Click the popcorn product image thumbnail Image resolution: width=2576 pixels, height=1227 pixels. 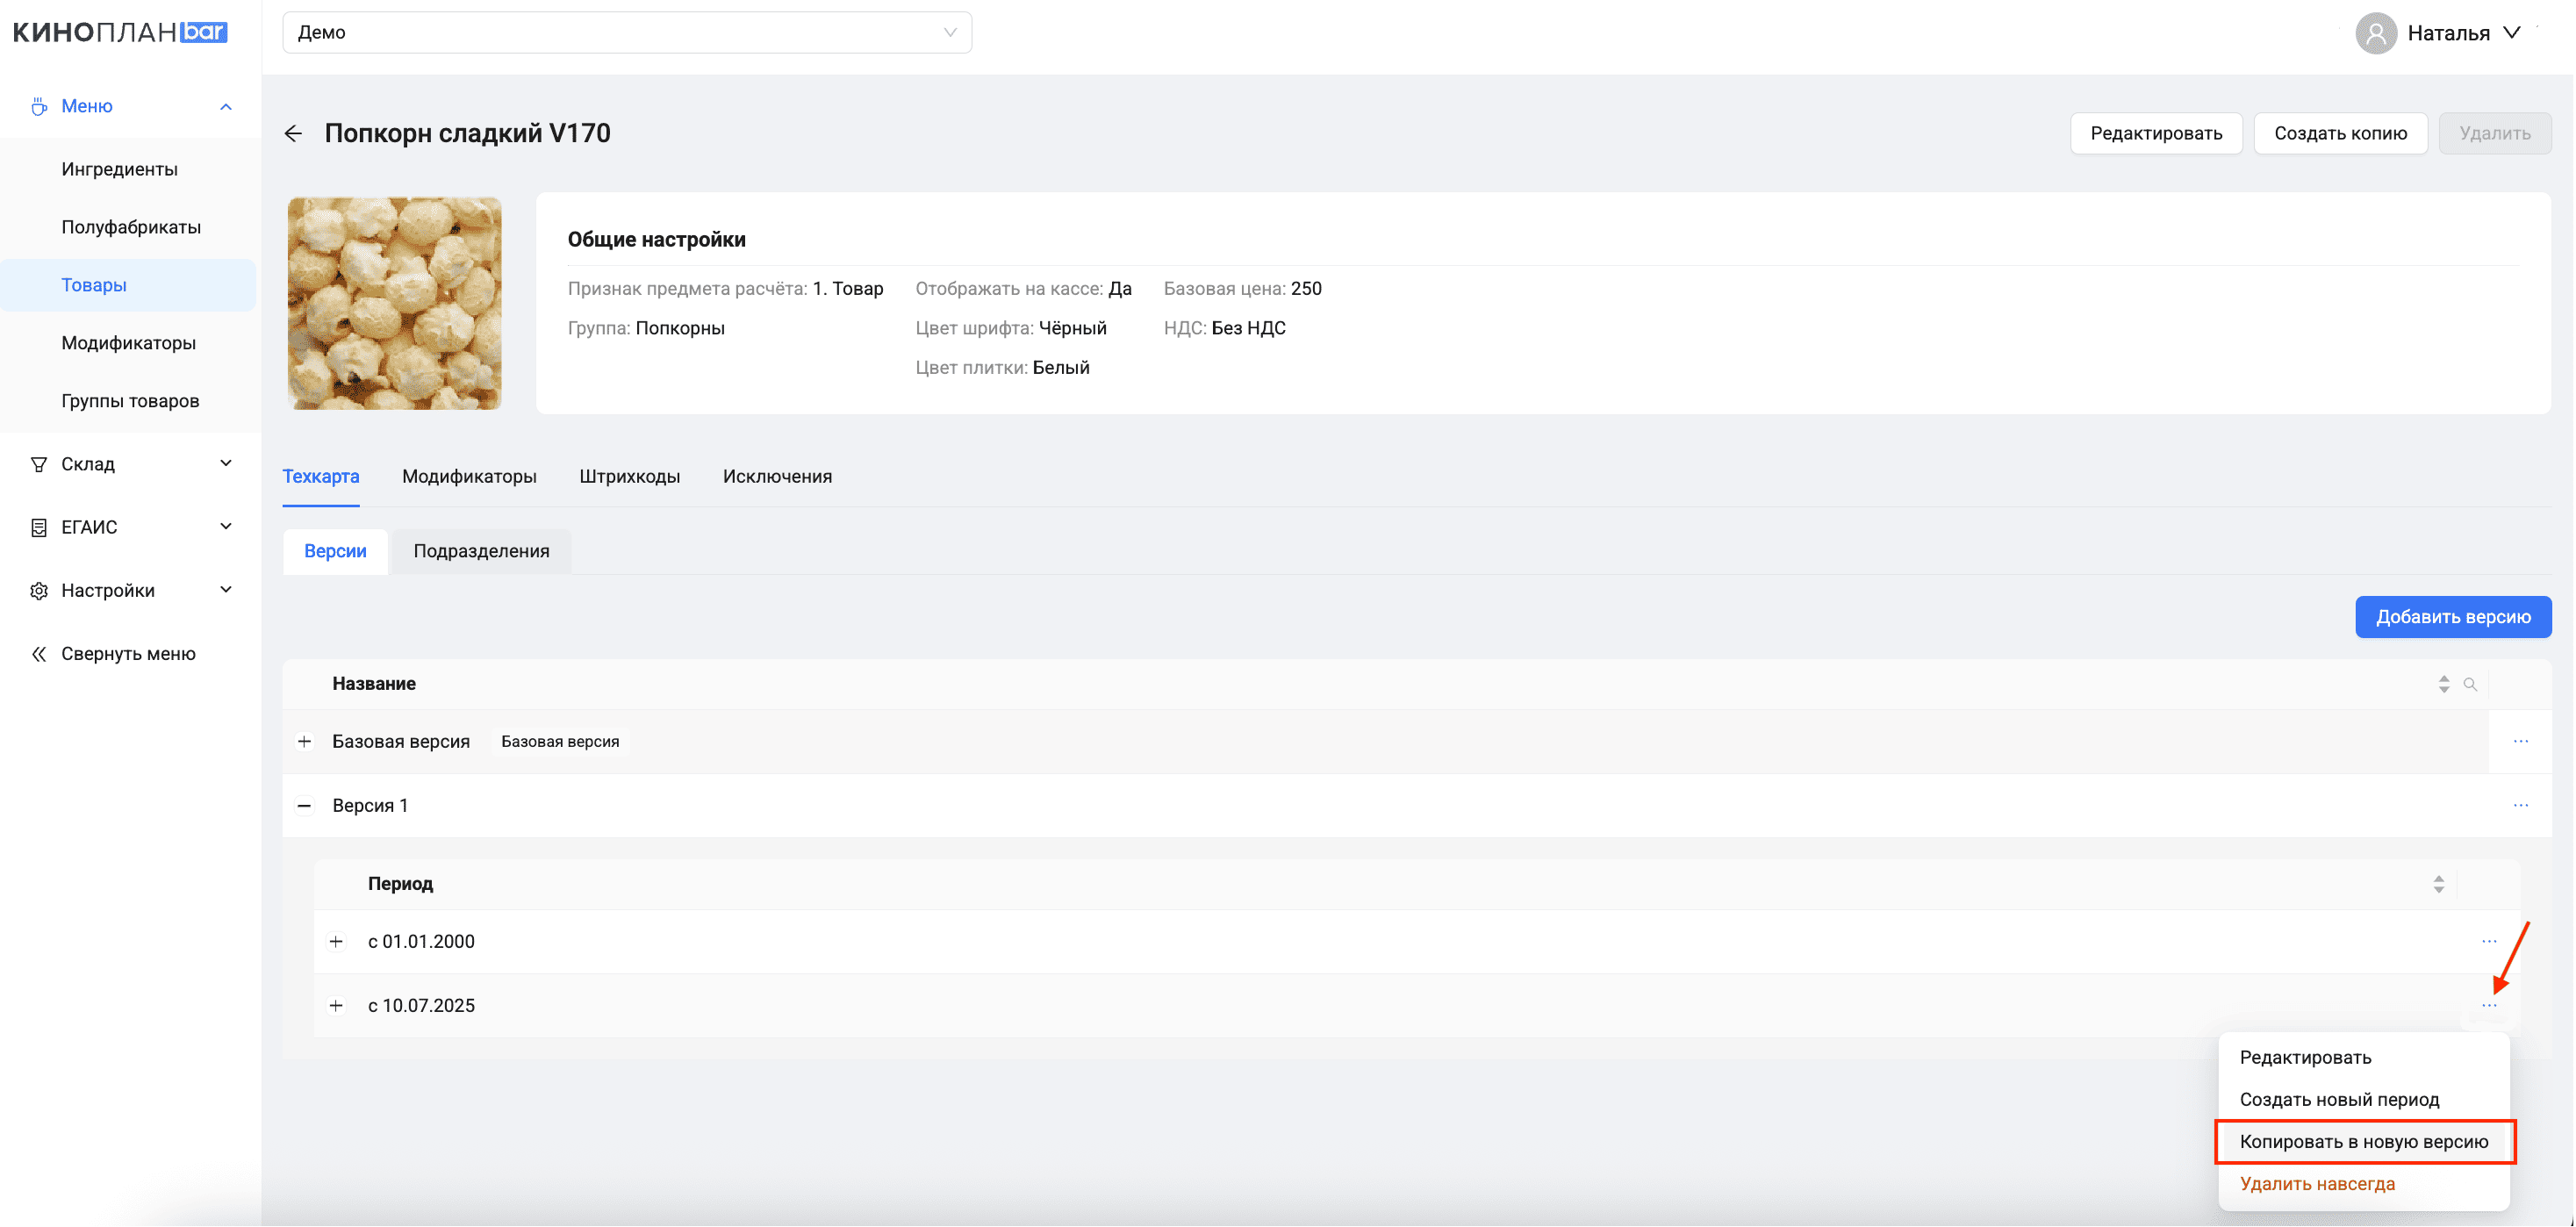click(x=395, y=303)
